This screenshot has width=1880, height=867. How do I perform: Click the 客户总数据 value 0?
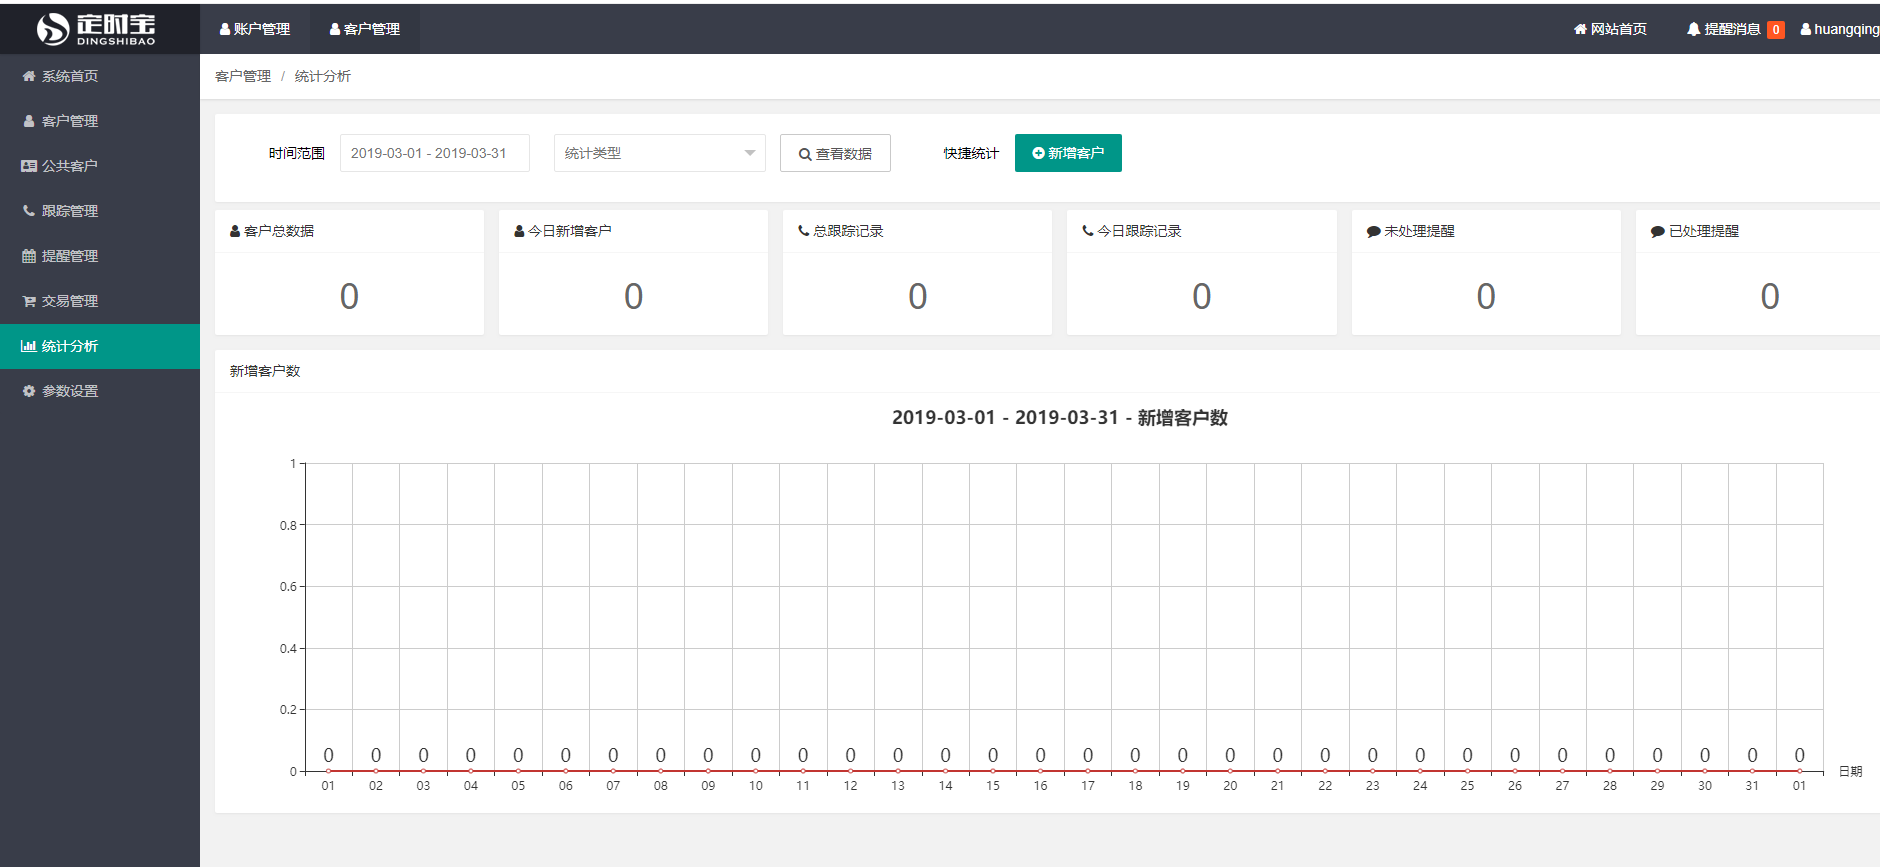[x=349, y=296]
